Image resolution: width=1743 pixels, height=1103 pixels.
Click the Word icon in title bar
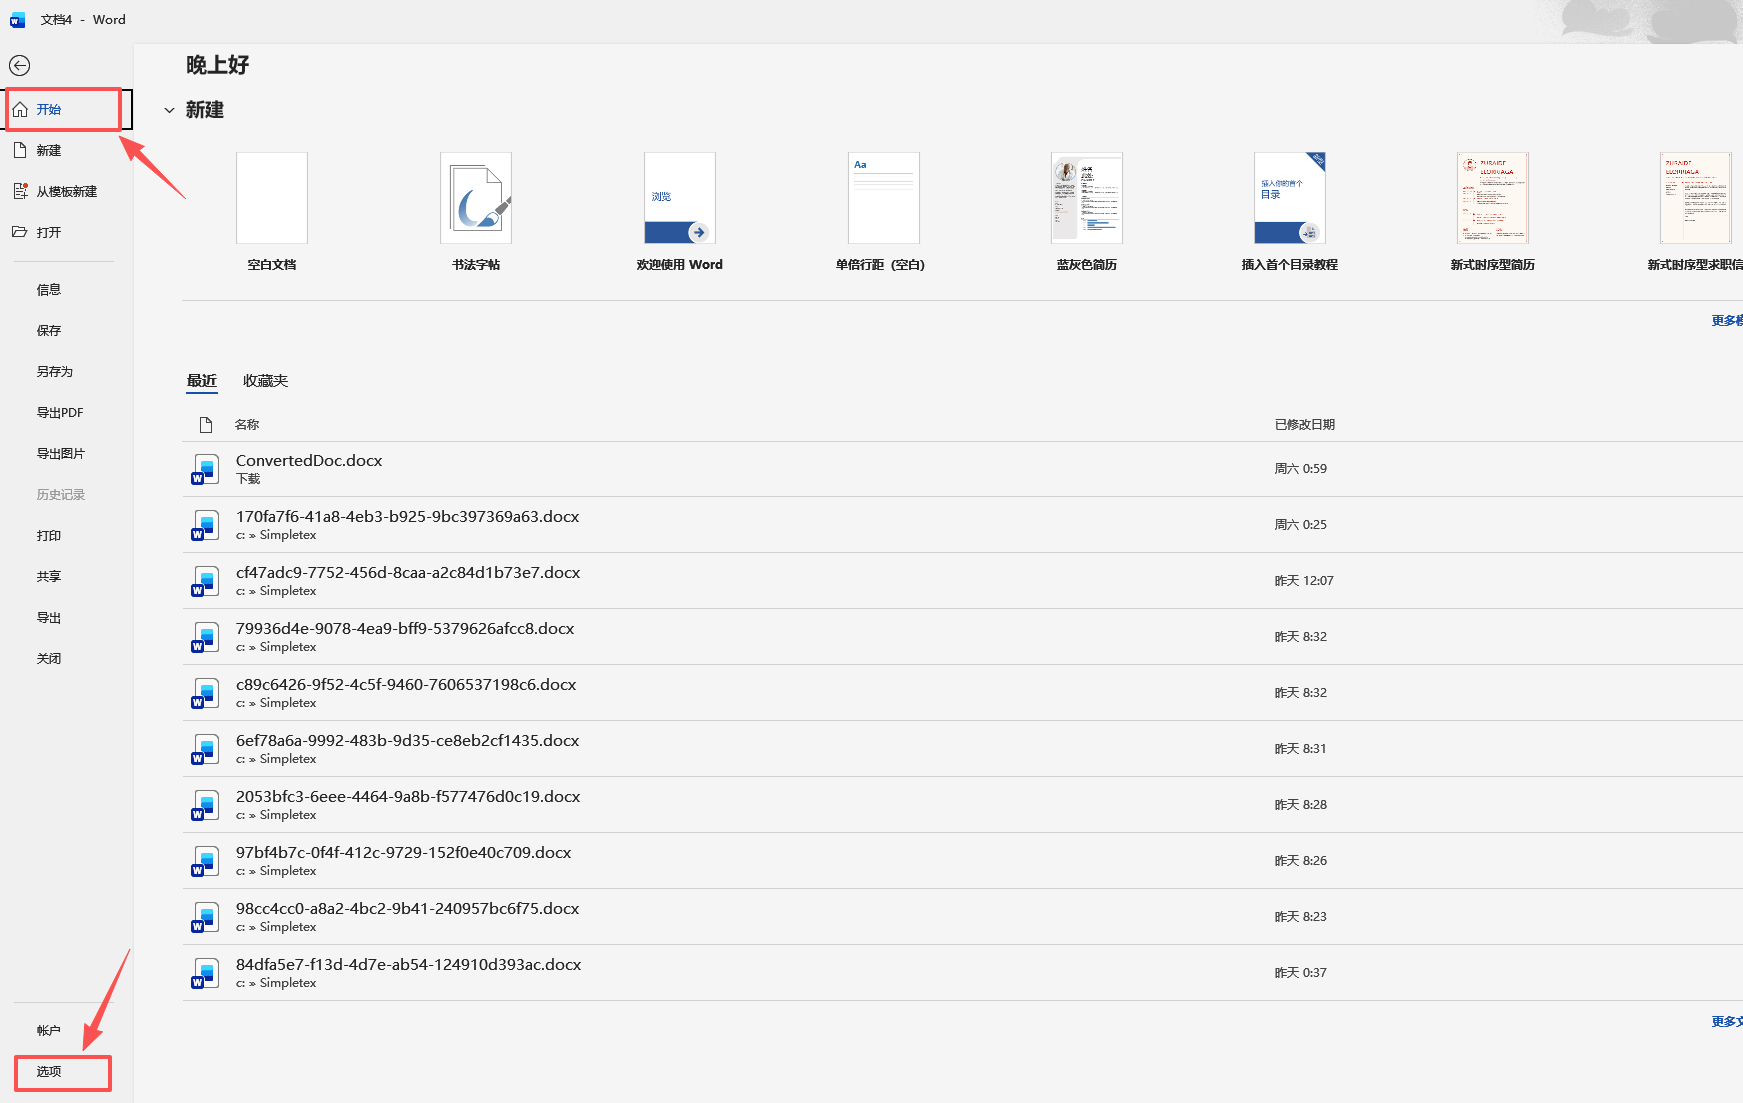tap(17, 19)
